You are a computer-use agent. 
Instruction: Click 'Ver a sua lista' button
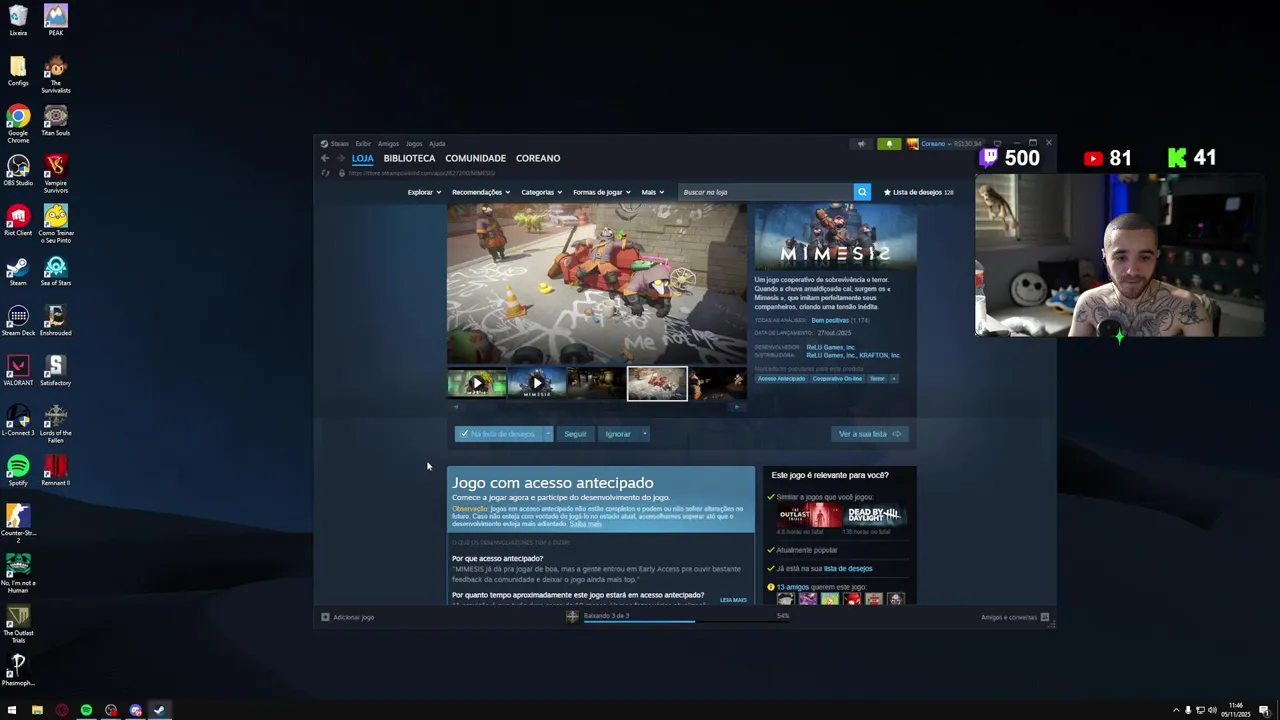pos(869,434)
